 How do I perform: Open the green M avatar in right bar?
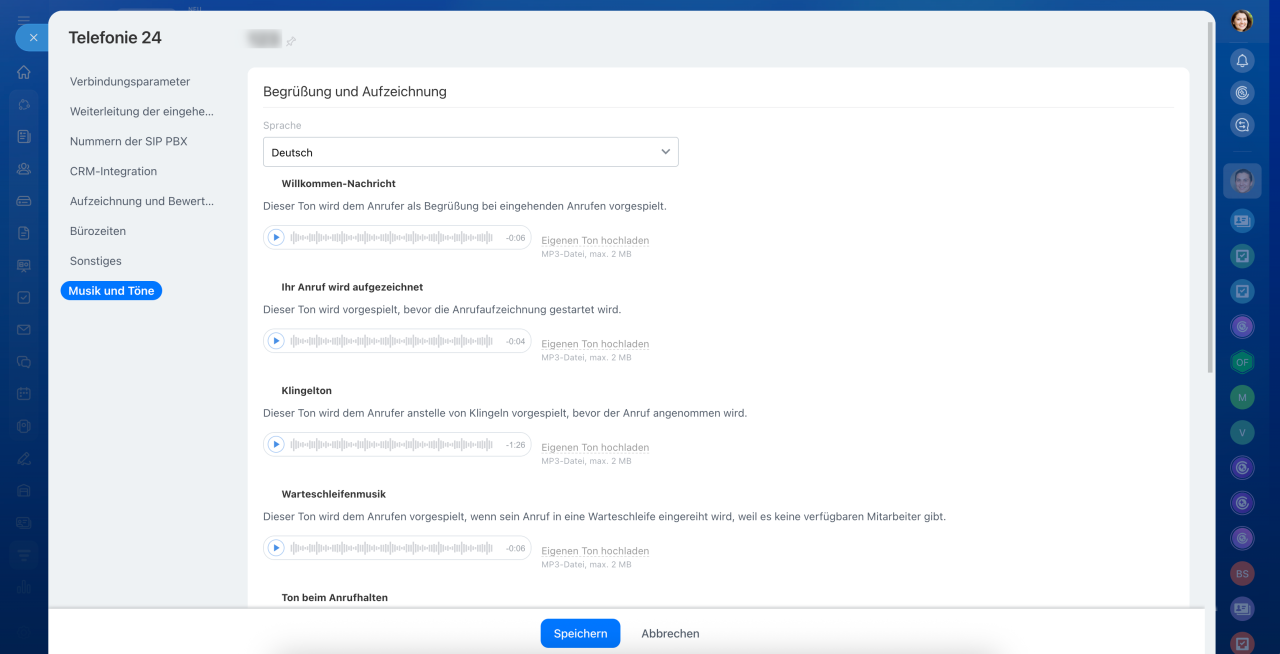[x=1242, y=397]
